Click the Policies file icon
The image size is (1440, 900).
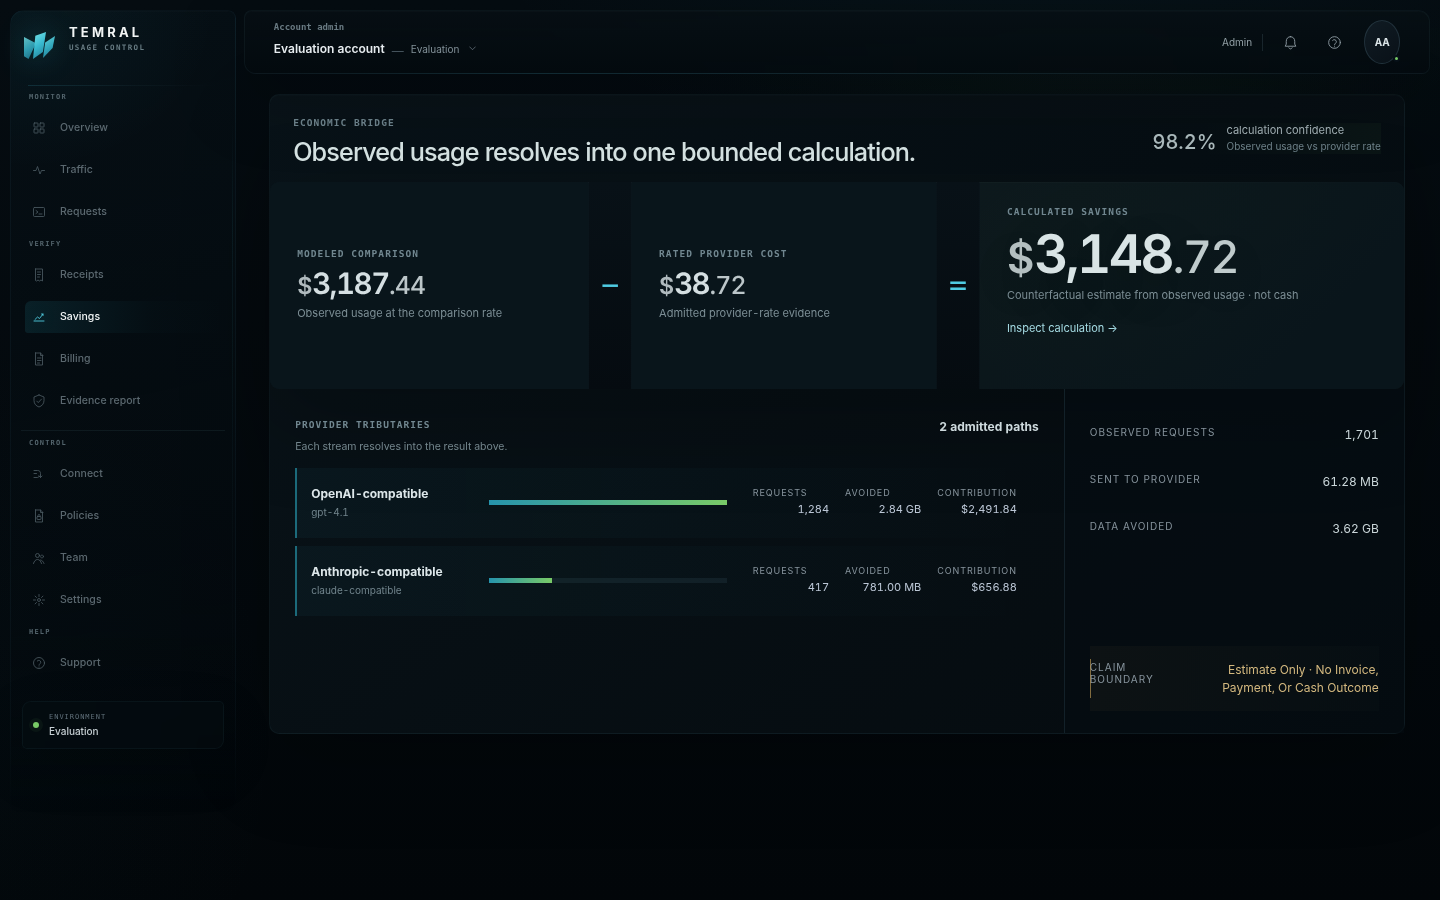39,516
